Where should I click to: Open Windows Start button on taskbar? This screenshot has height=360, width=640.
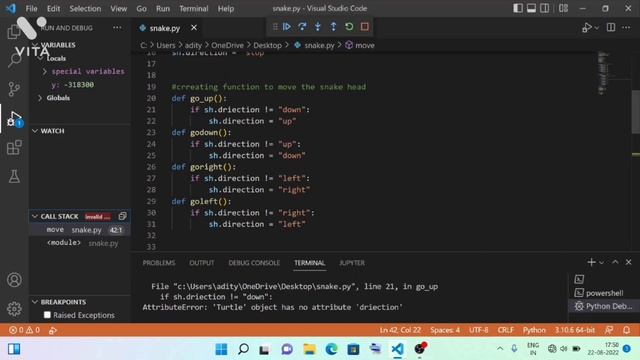(x=221, y=349)
